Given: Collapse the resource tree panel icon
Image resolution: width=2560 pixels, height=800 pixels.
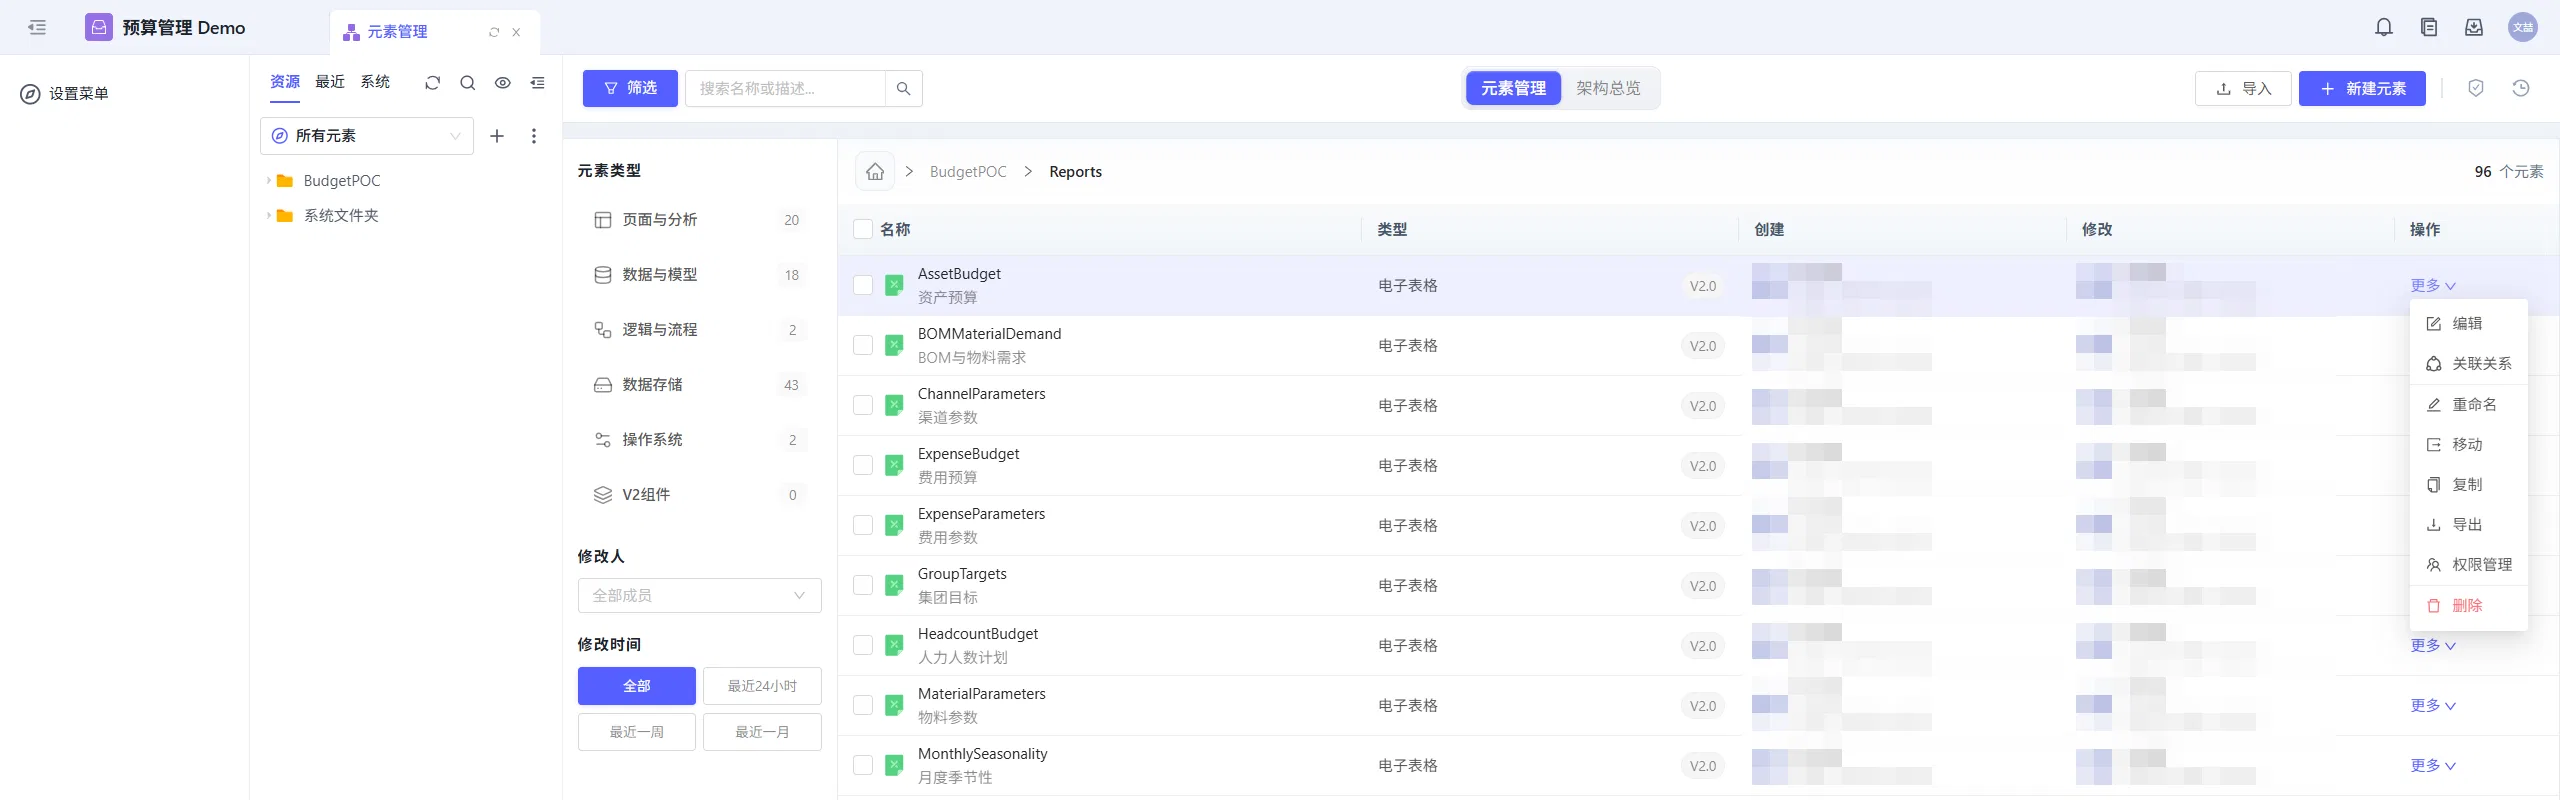Looking at the screenshot, I should 538,83.
